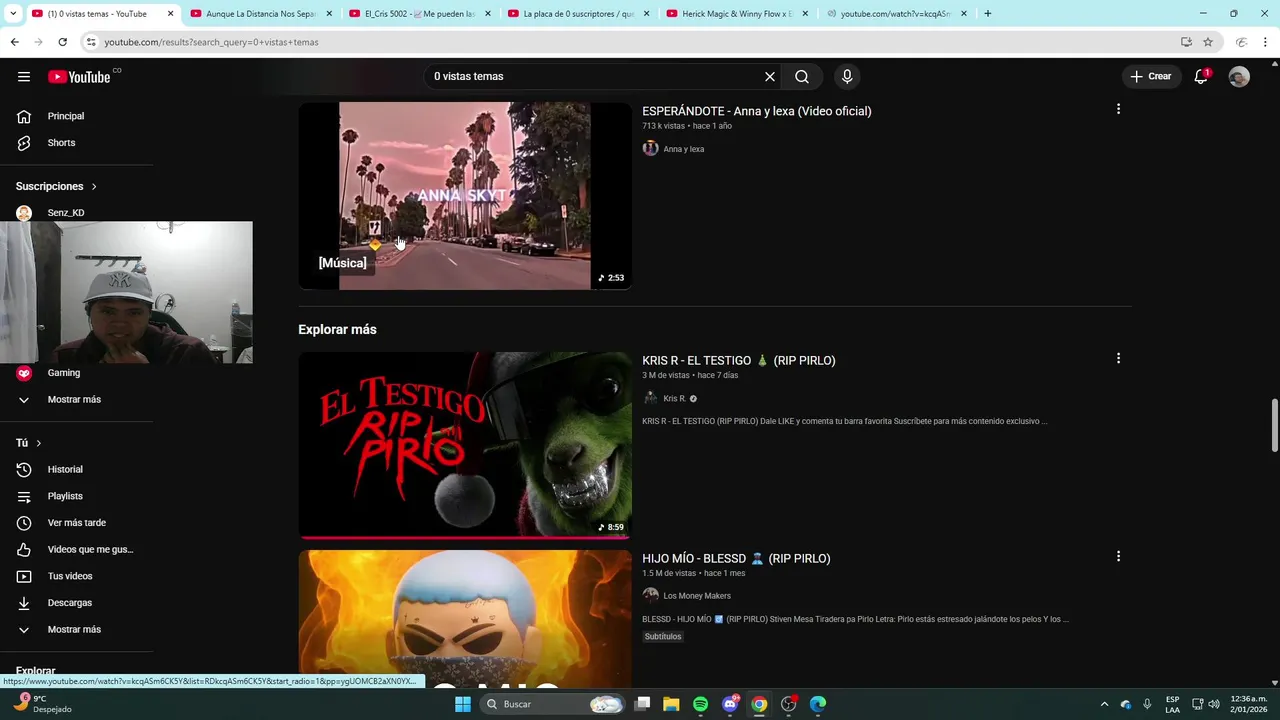The width and height of the screenshot is (1280, 720).
Task: Open the Windows Start menu
Action: tap(462, 704)
